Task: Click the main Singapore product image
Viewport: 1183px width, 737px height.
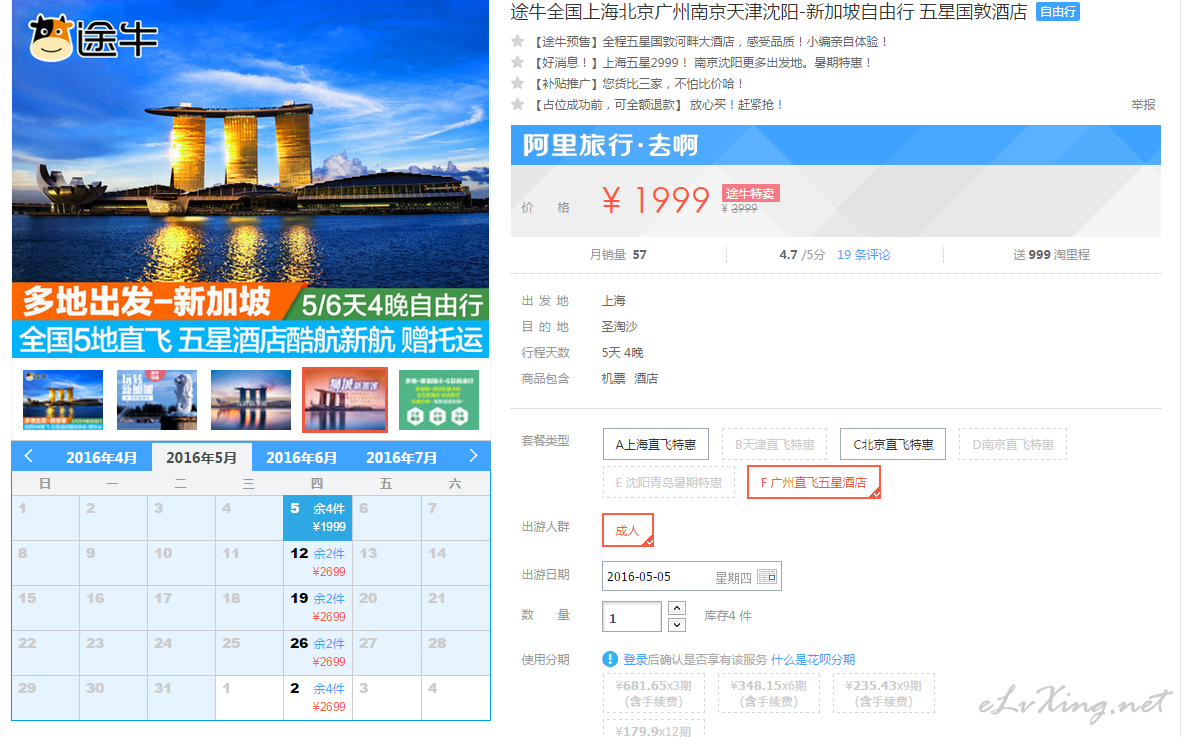Action: 250,179
